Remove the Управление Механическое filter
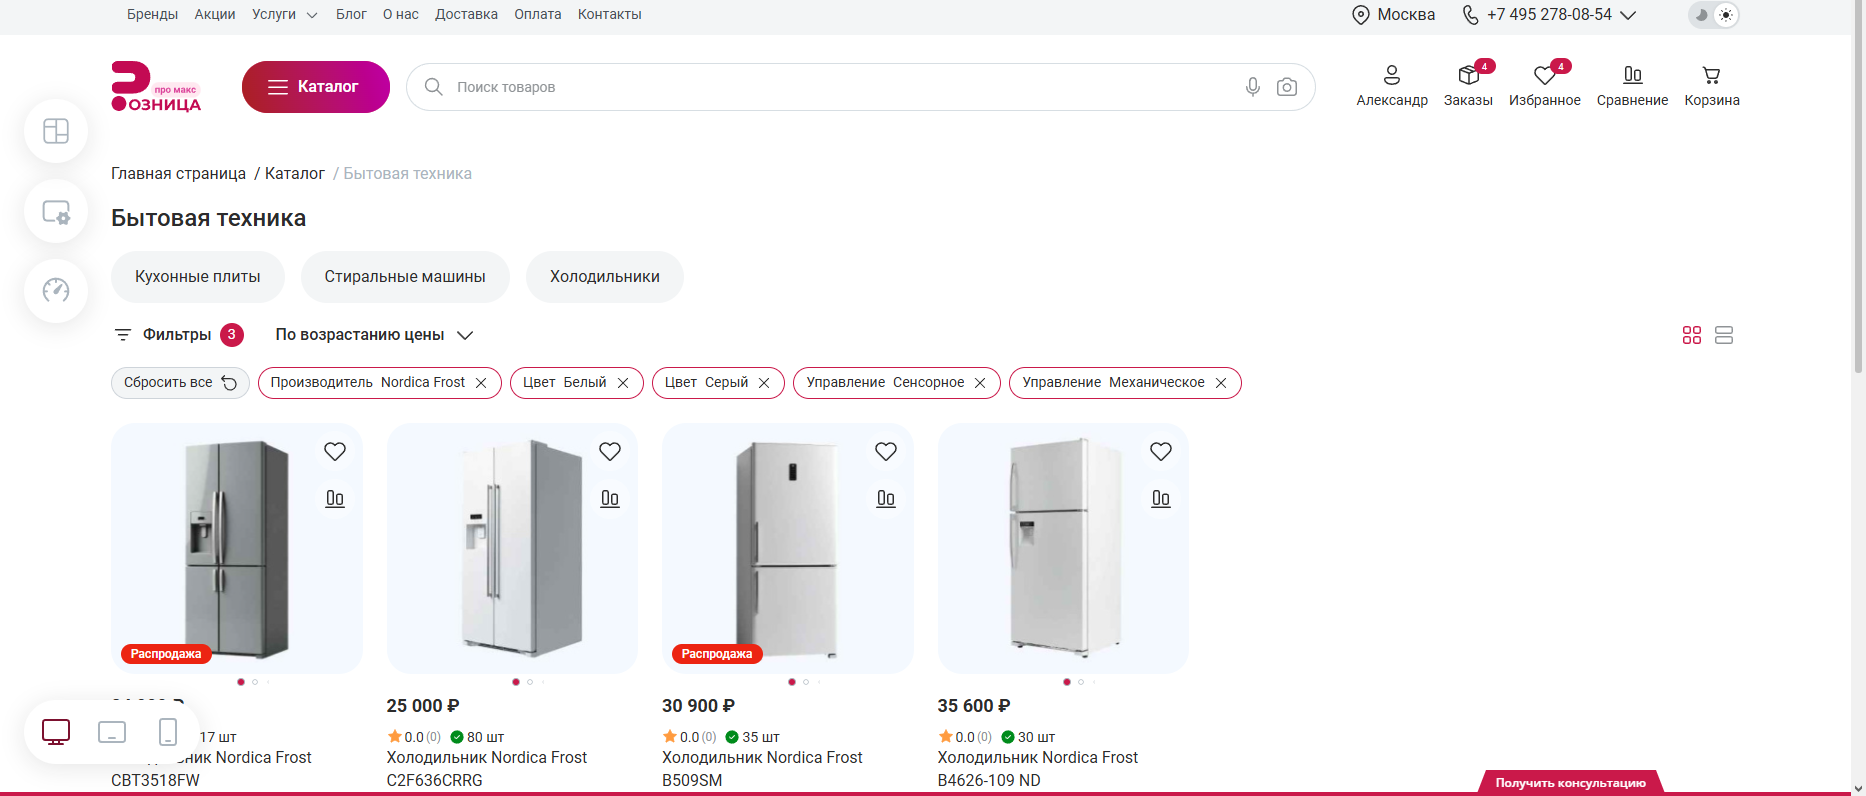The image size is (1866, 796). pos(1221,383)
